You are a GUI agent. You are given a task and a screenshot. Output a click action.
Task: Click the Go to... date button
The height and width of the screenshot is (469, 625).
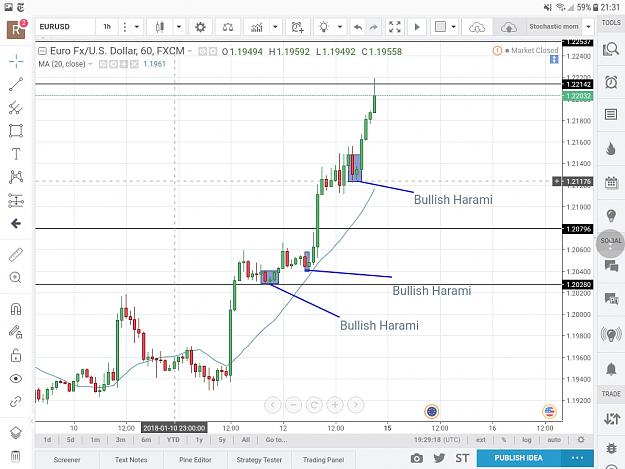(x=277, y=440)
